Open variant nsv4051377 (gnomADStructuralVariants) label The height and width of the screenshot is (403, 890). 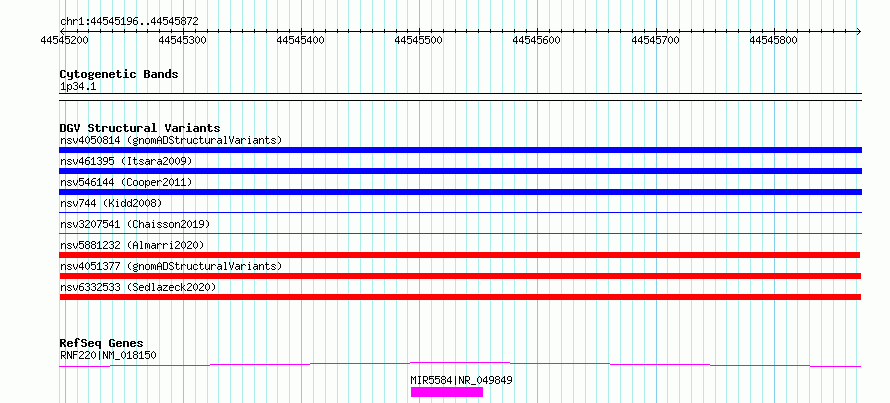(171, 266)
